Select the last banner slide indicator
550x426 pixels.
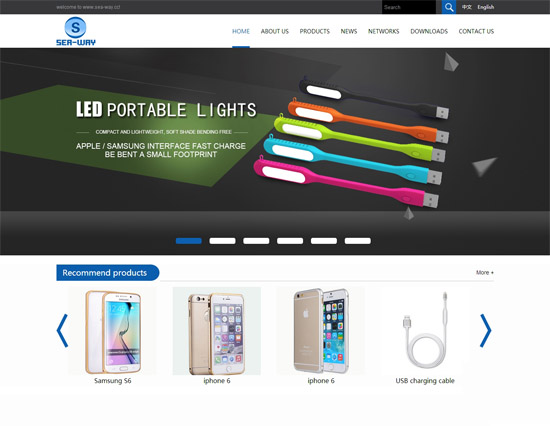tap(358, 241)
